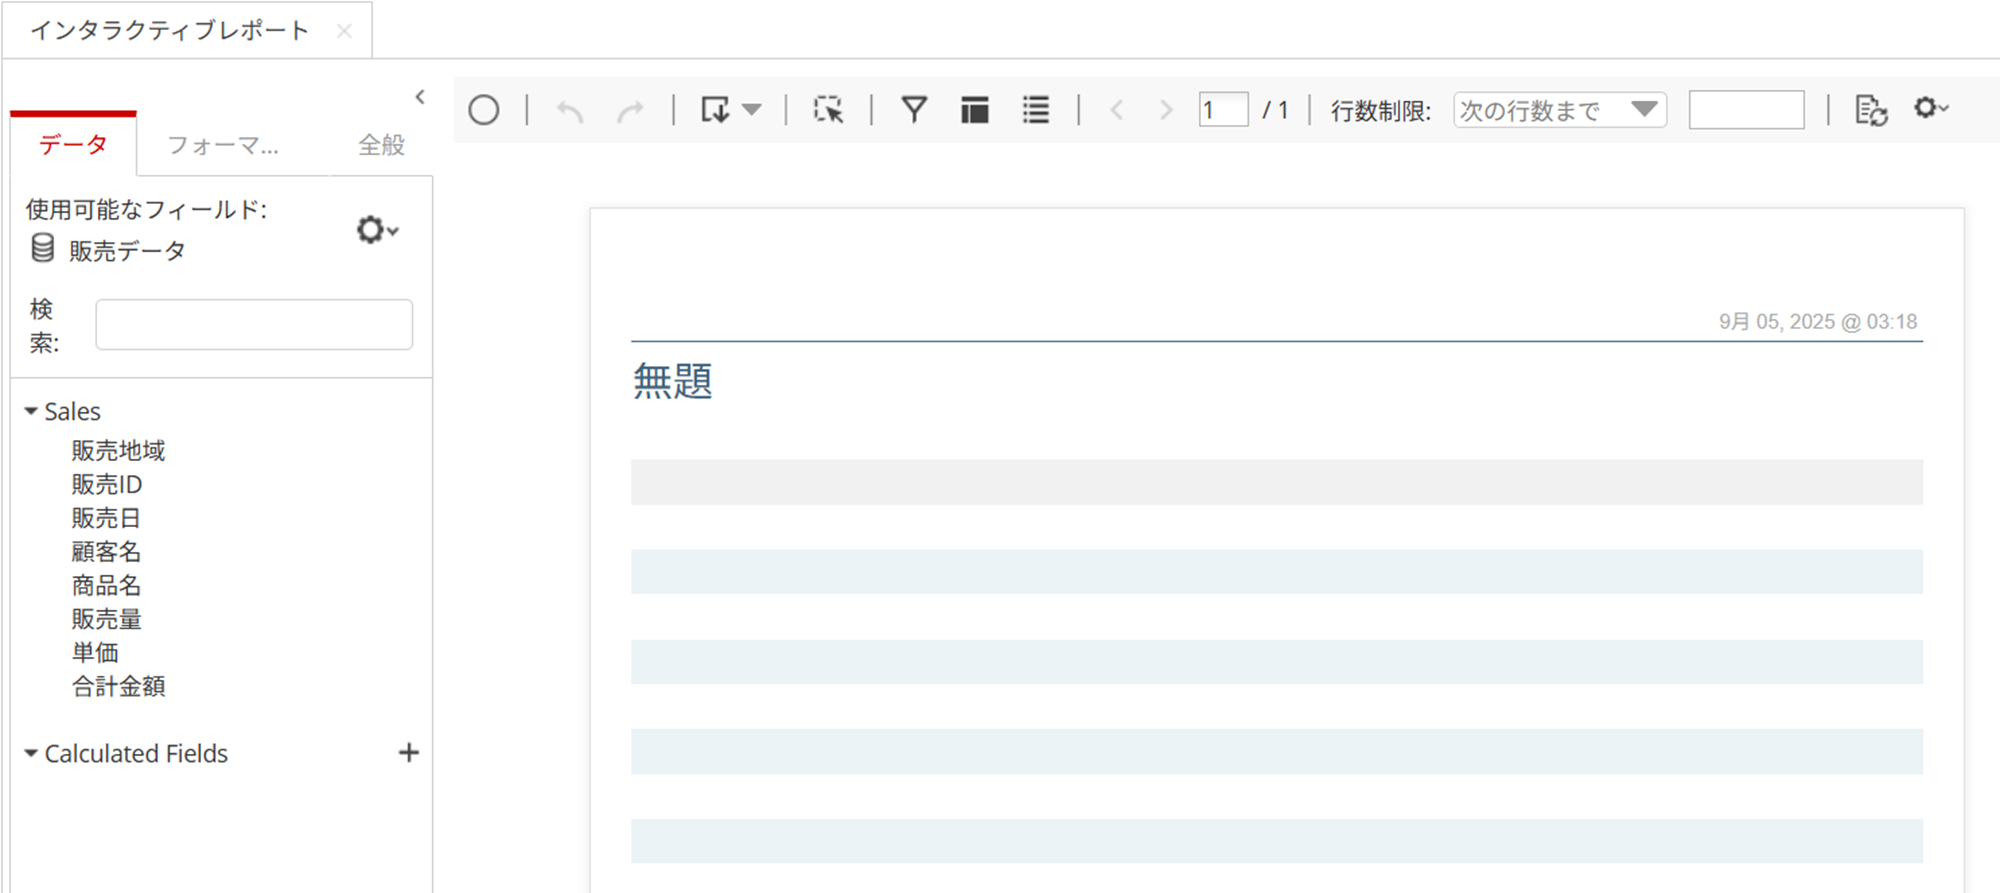
Task: Collapse the Sales field group
Action: (31, 411)
